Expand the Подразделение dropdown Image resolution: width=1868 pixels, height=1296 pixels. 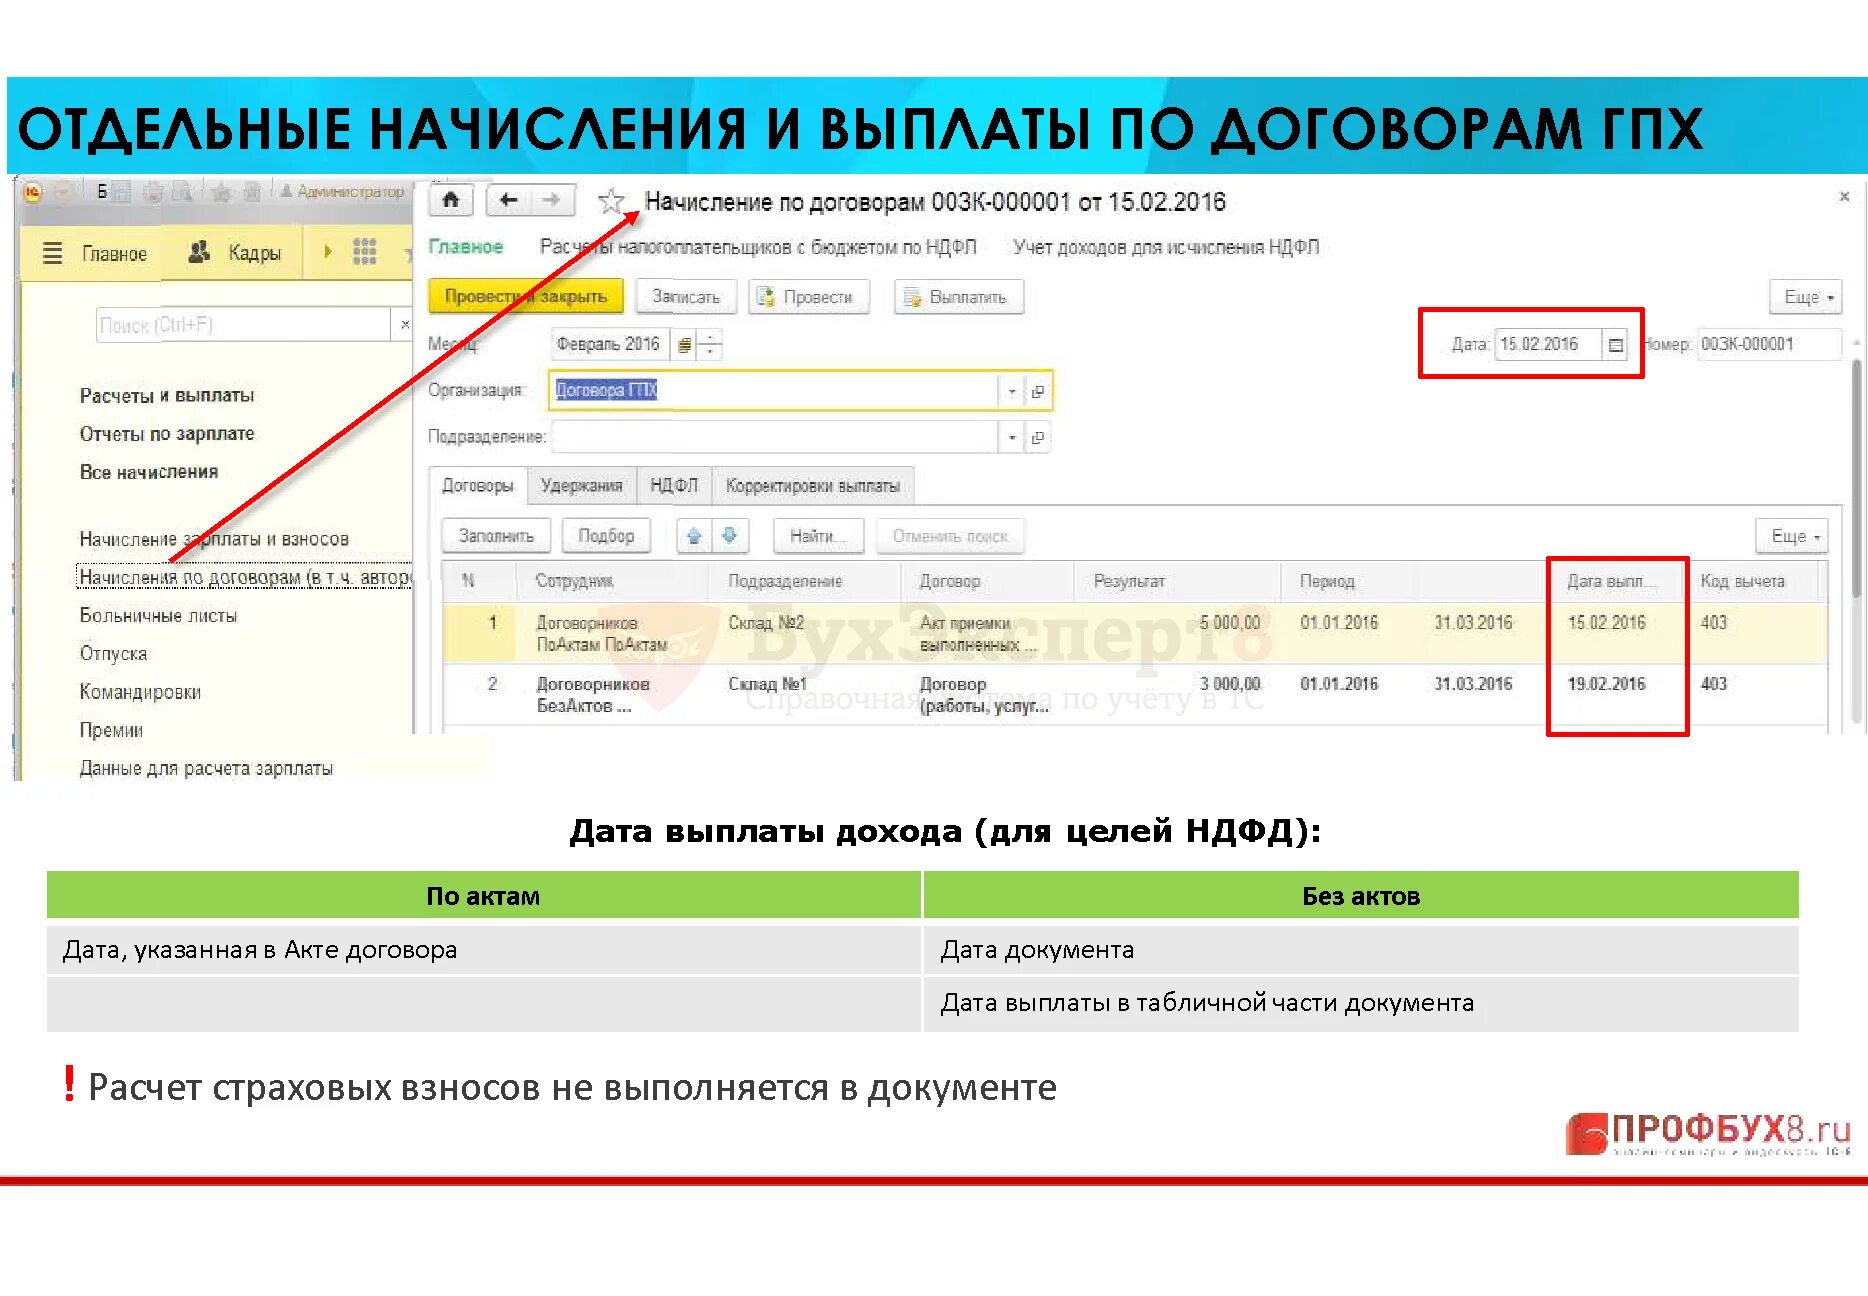1012,437
